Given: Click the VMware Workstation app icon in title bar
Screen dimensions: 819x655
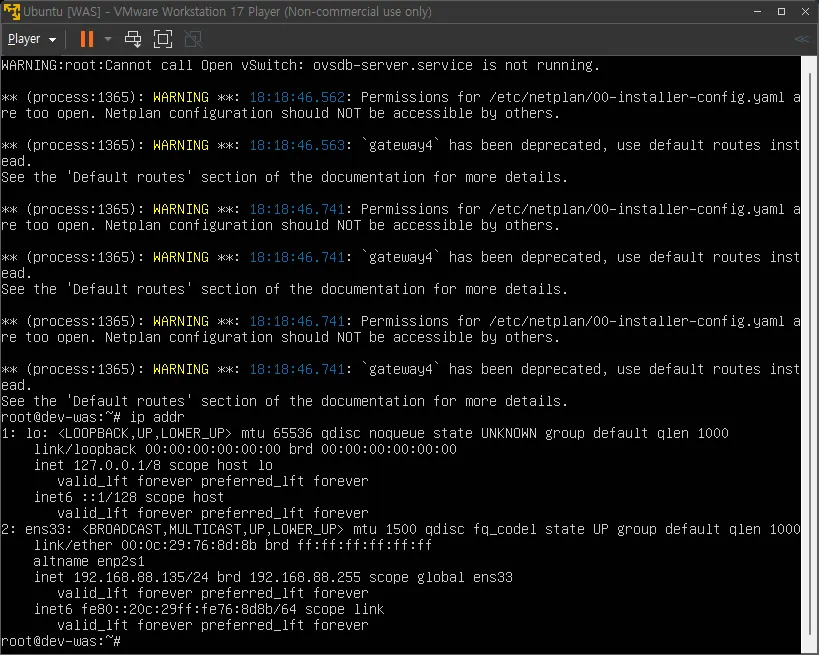Looking at the screenshot, I should [x=11, y=11].
